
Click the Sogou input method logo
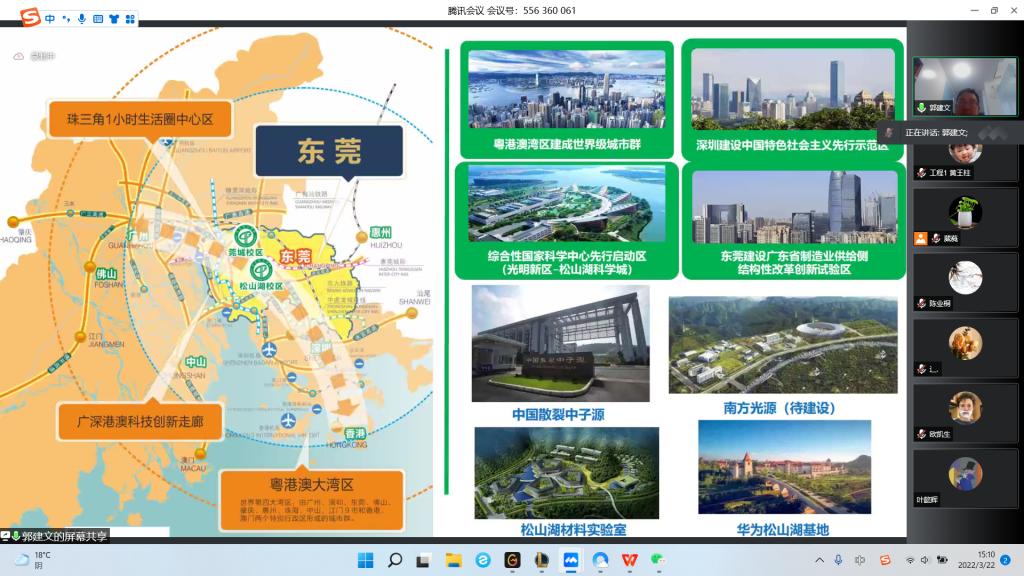pos(30,18)
